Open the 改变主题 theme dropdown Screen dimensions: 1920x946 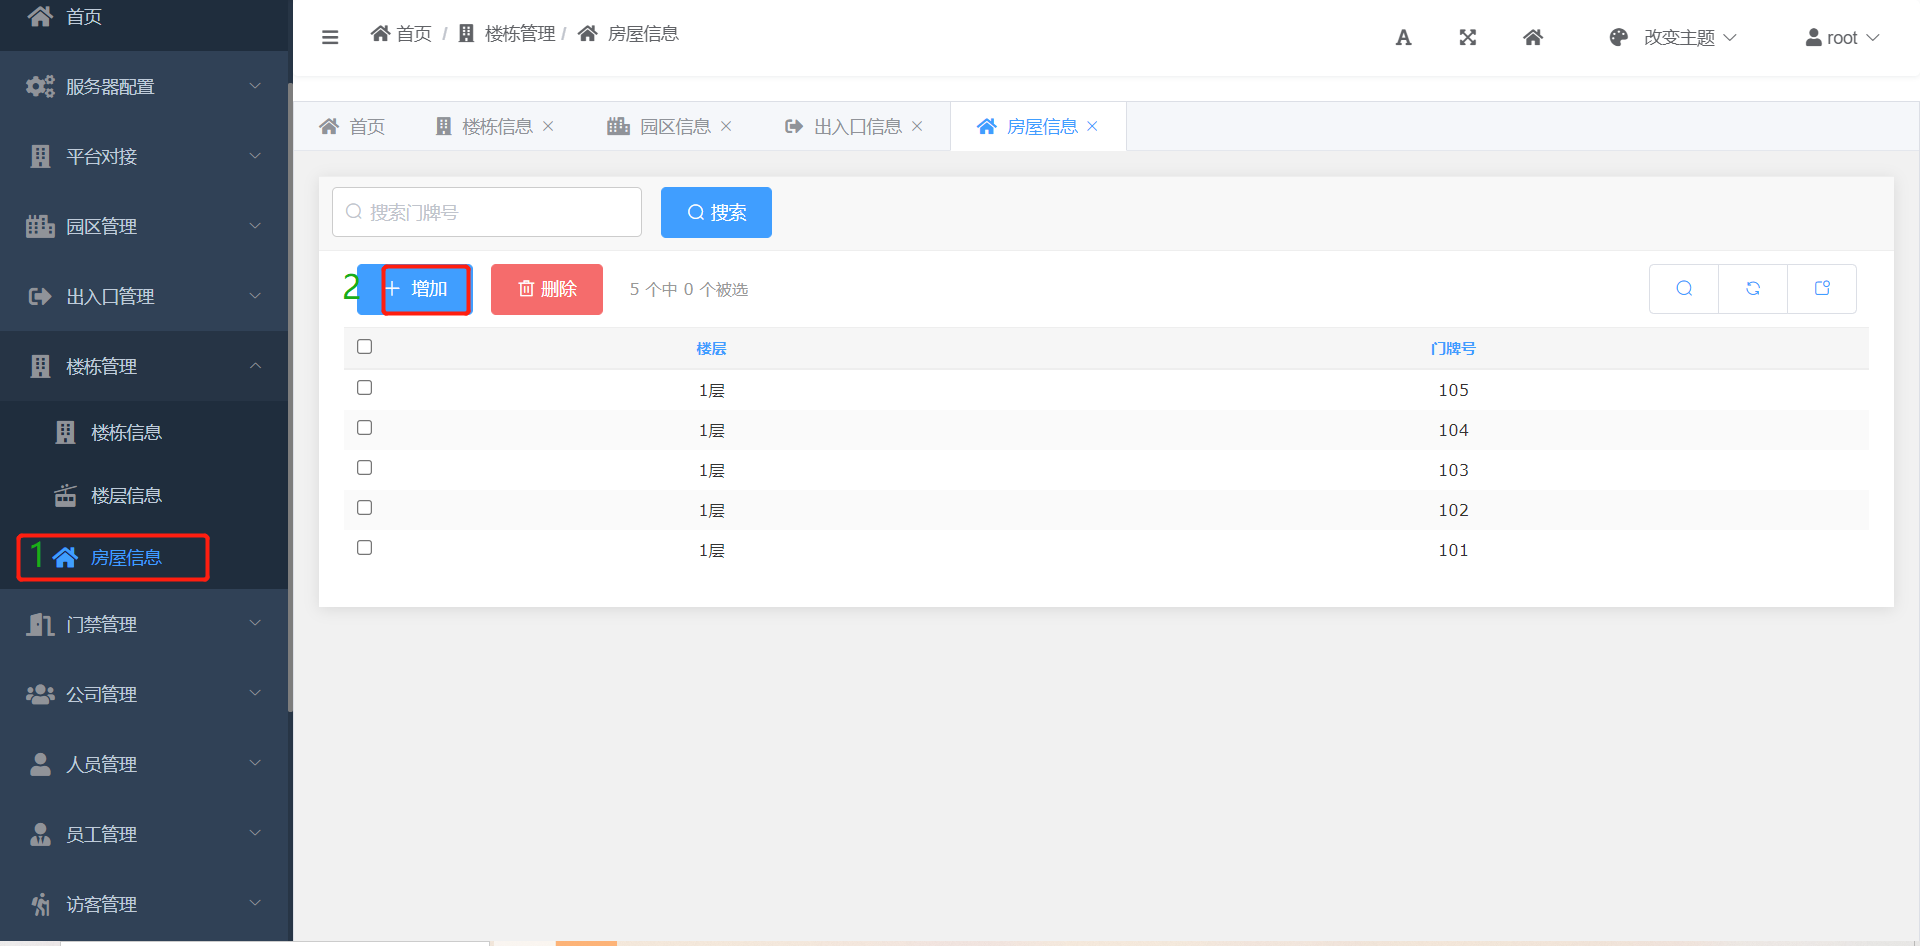pyautogui.click(x=1673, y=38)
